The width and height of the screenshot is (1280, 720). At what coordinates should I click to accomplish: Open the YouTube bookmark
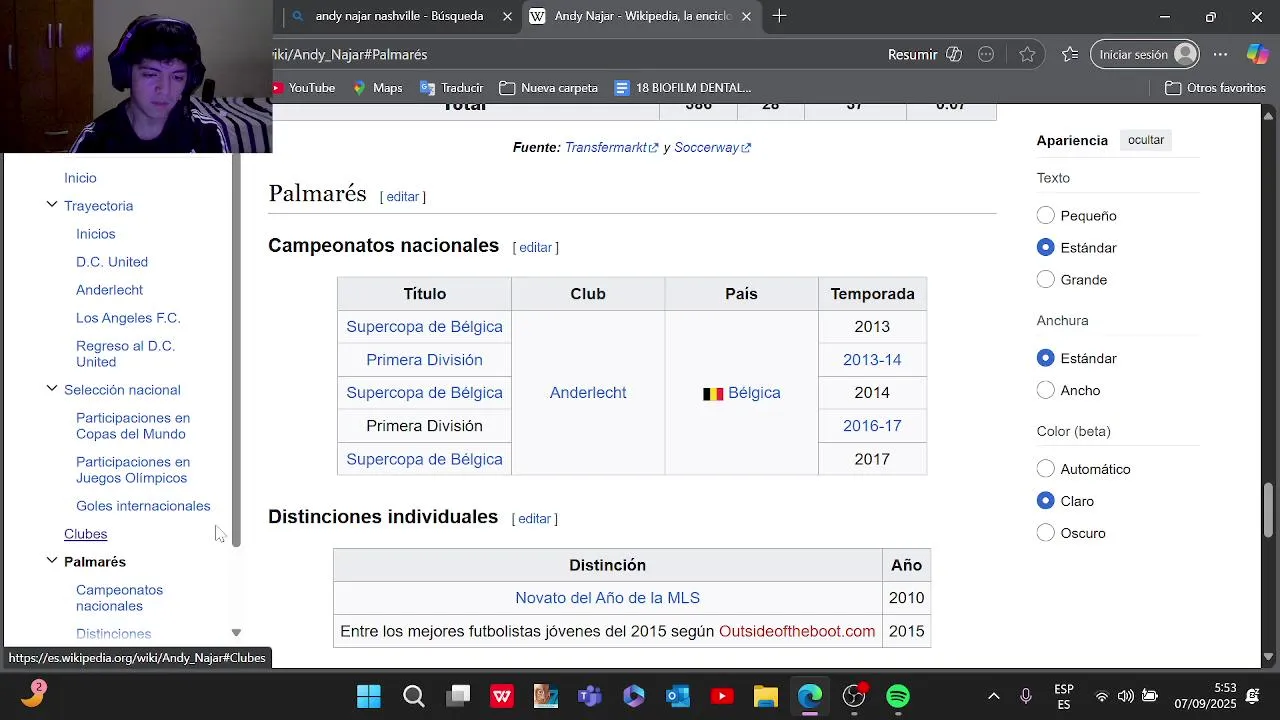303,88
